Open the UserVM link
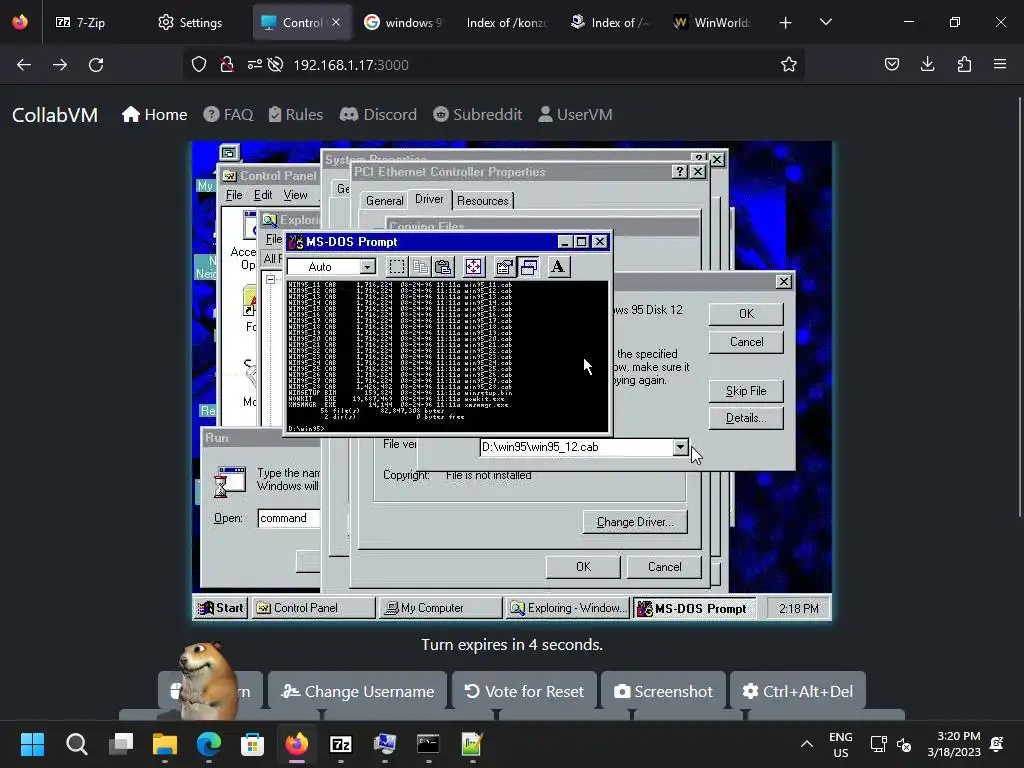Image resolution: width=1024 pixels, height=768 pixels. click(575, 114)
